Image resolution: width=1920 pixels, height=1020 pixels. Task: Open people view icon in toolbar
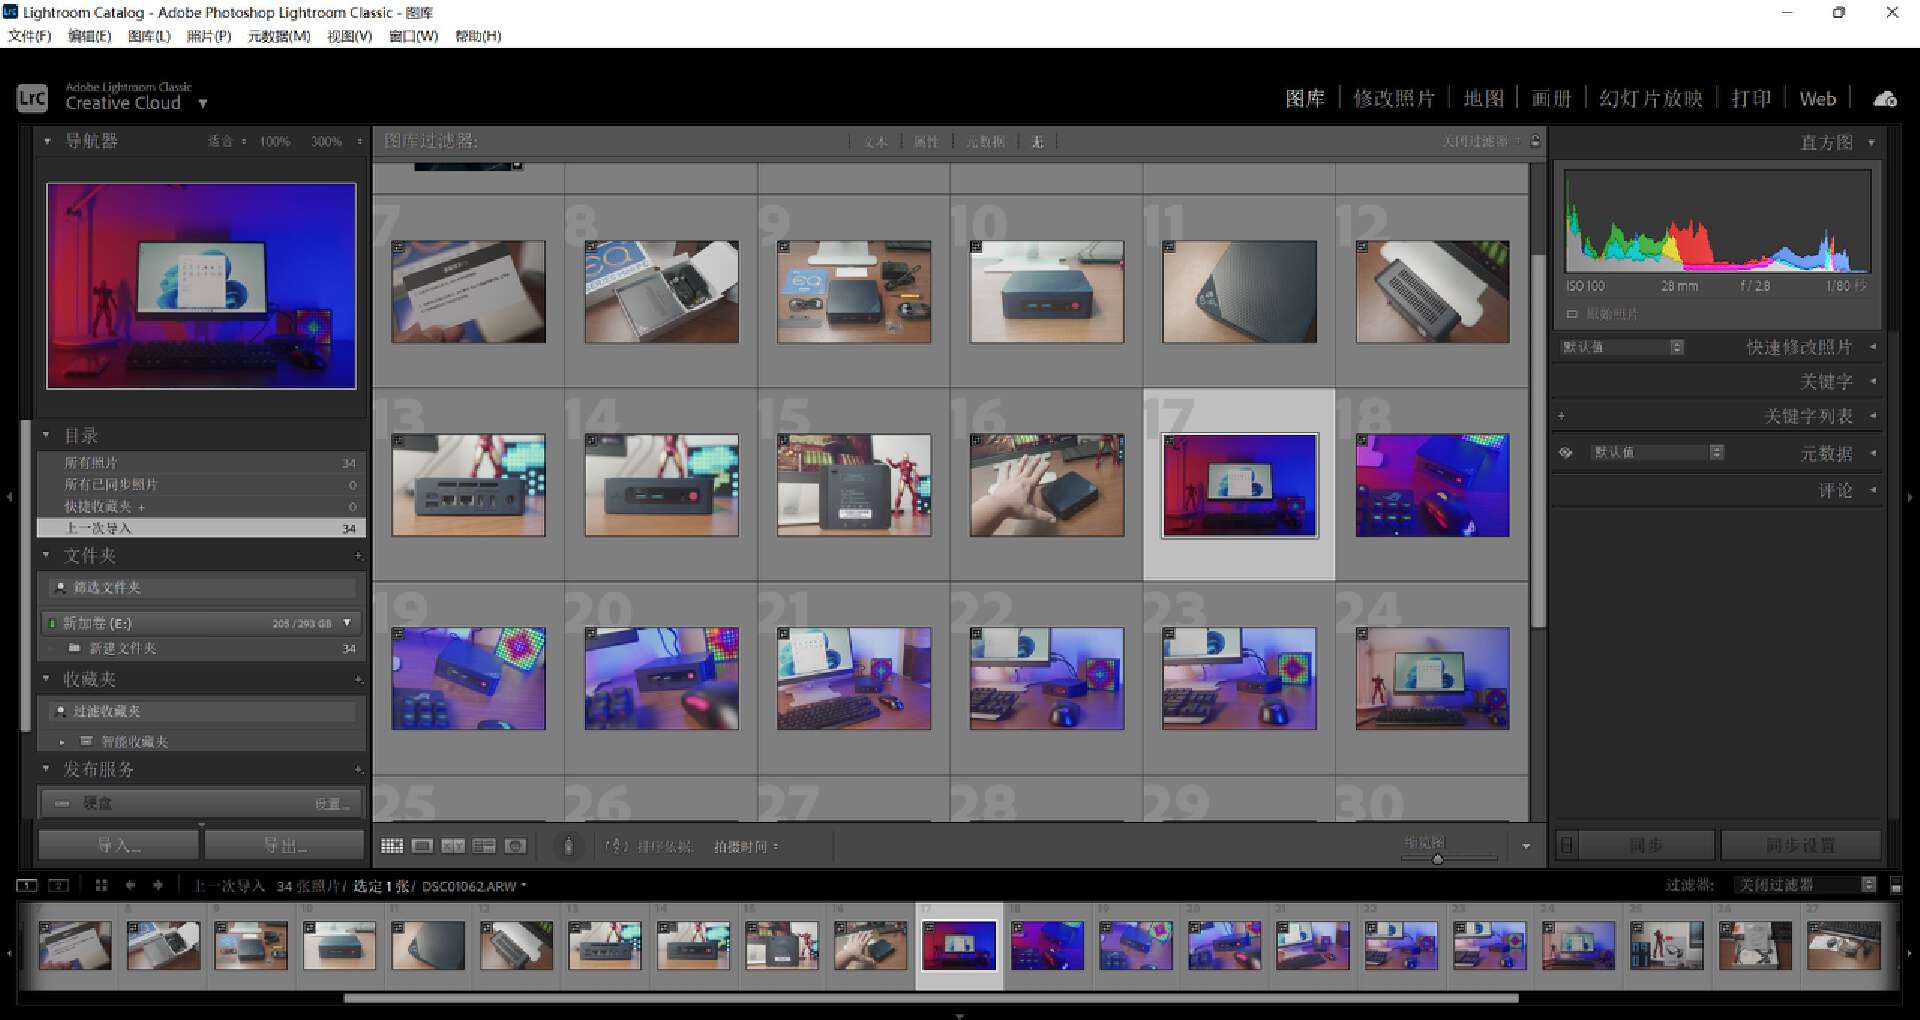515,846
